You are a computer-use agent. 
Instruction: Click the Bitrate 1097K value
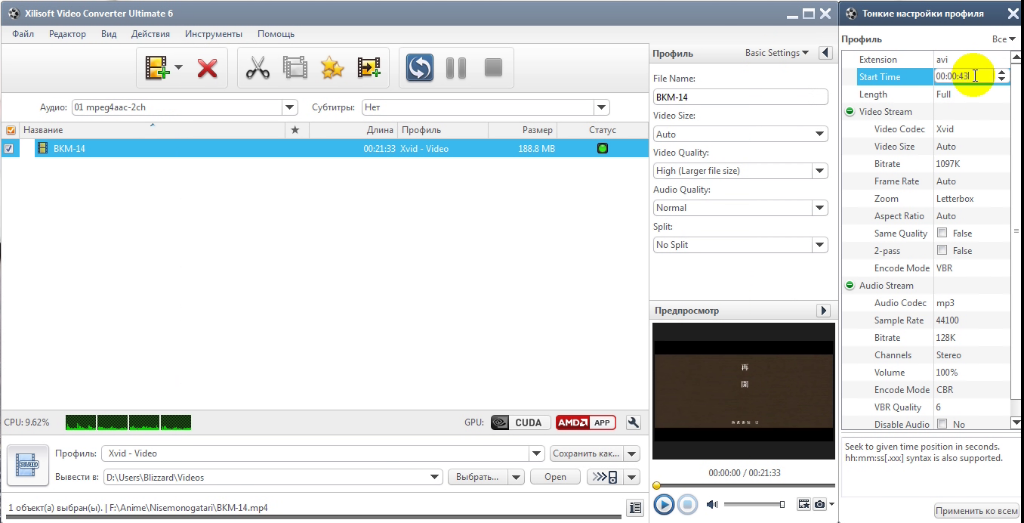click(x=948, y=164)
